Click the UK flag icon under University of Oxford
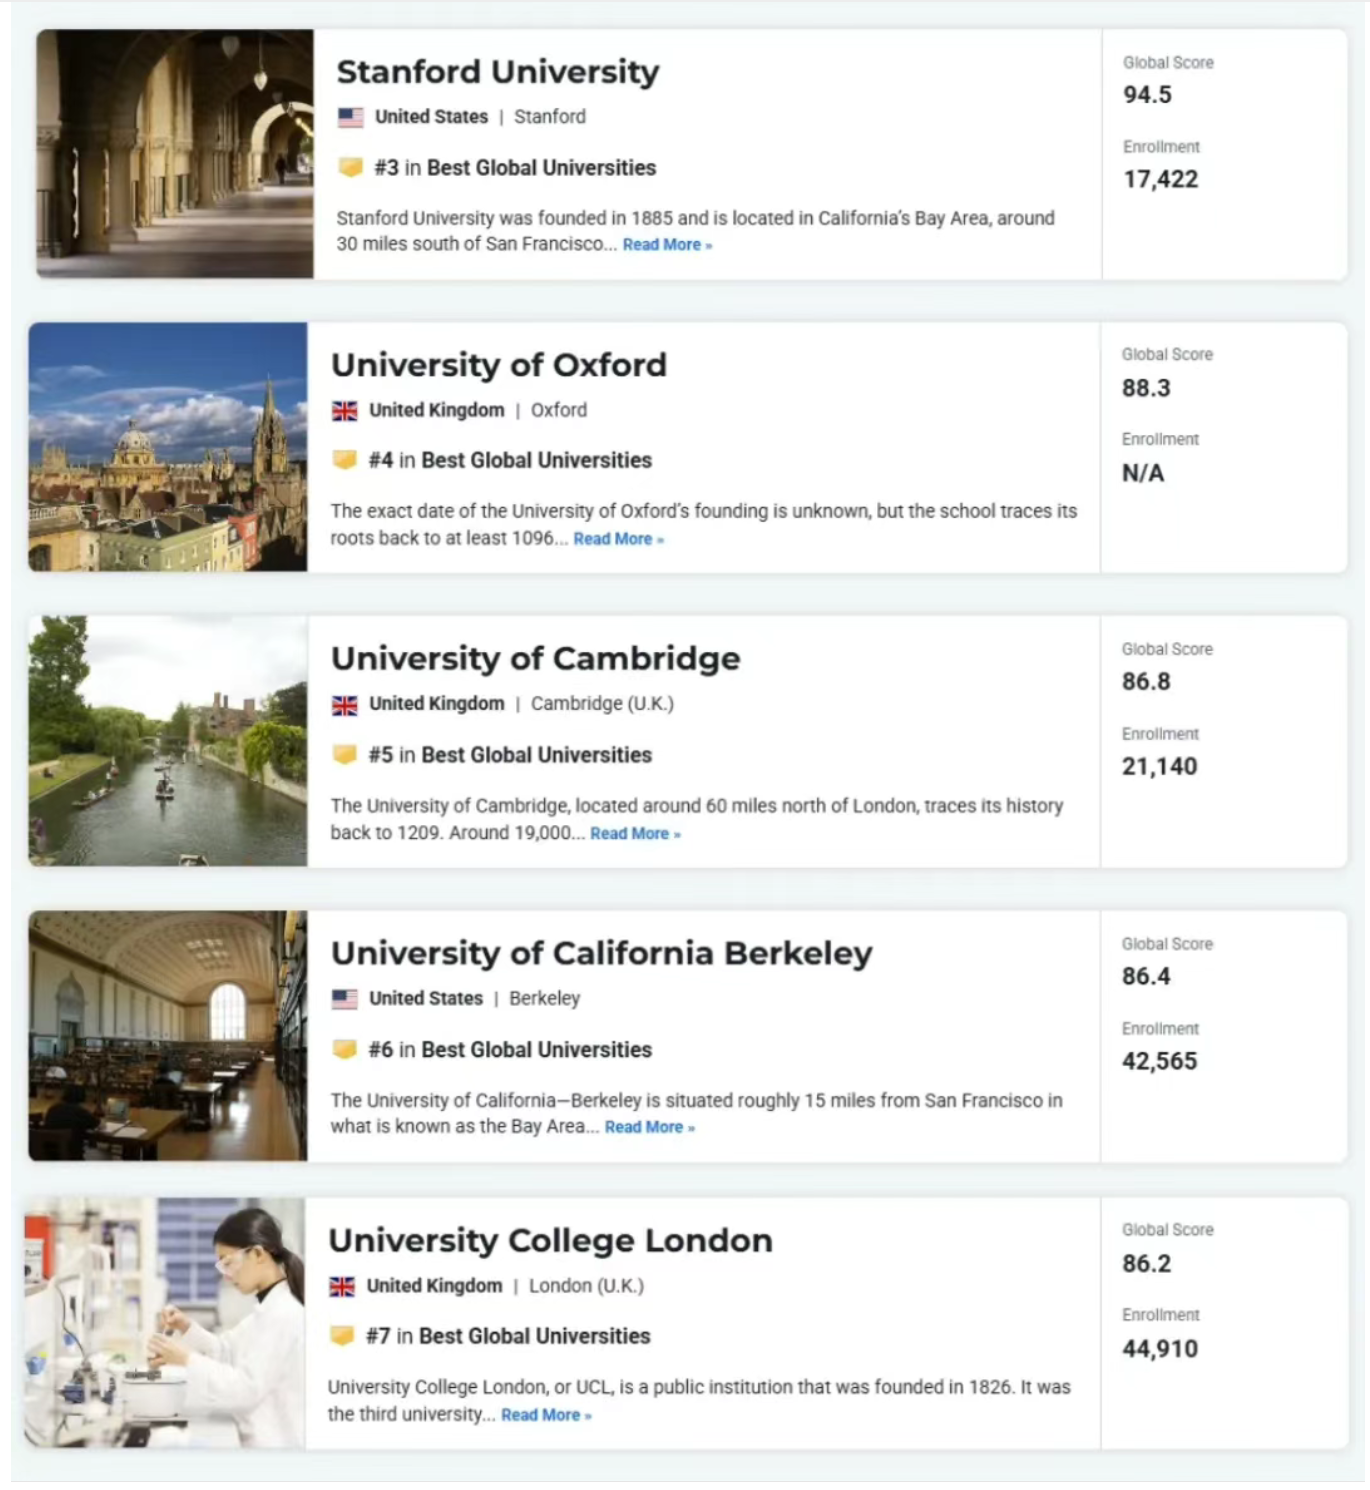The height and width of the screenshot is (1490, 1370). pyautogui.click(x=344, y=411)
